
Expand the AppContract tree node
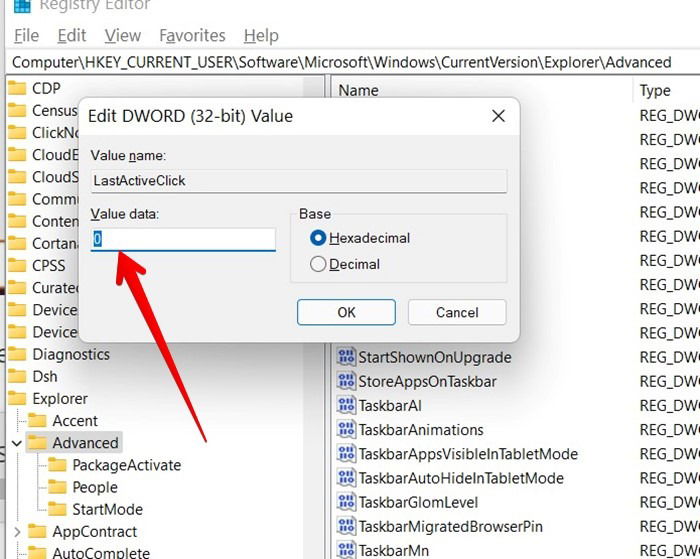tap(17, 532)
